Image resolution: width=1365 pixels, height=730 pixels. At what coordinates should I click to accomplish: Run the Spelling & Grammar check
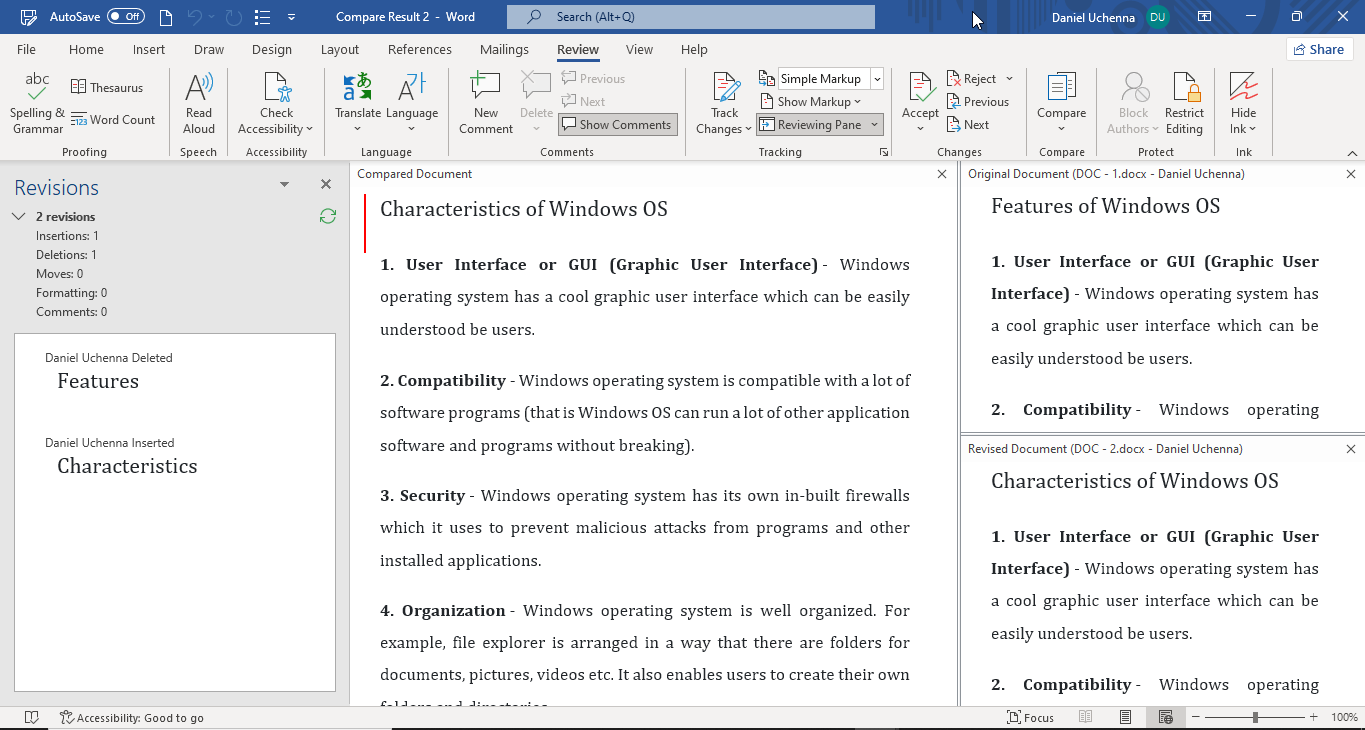point(36,103)
